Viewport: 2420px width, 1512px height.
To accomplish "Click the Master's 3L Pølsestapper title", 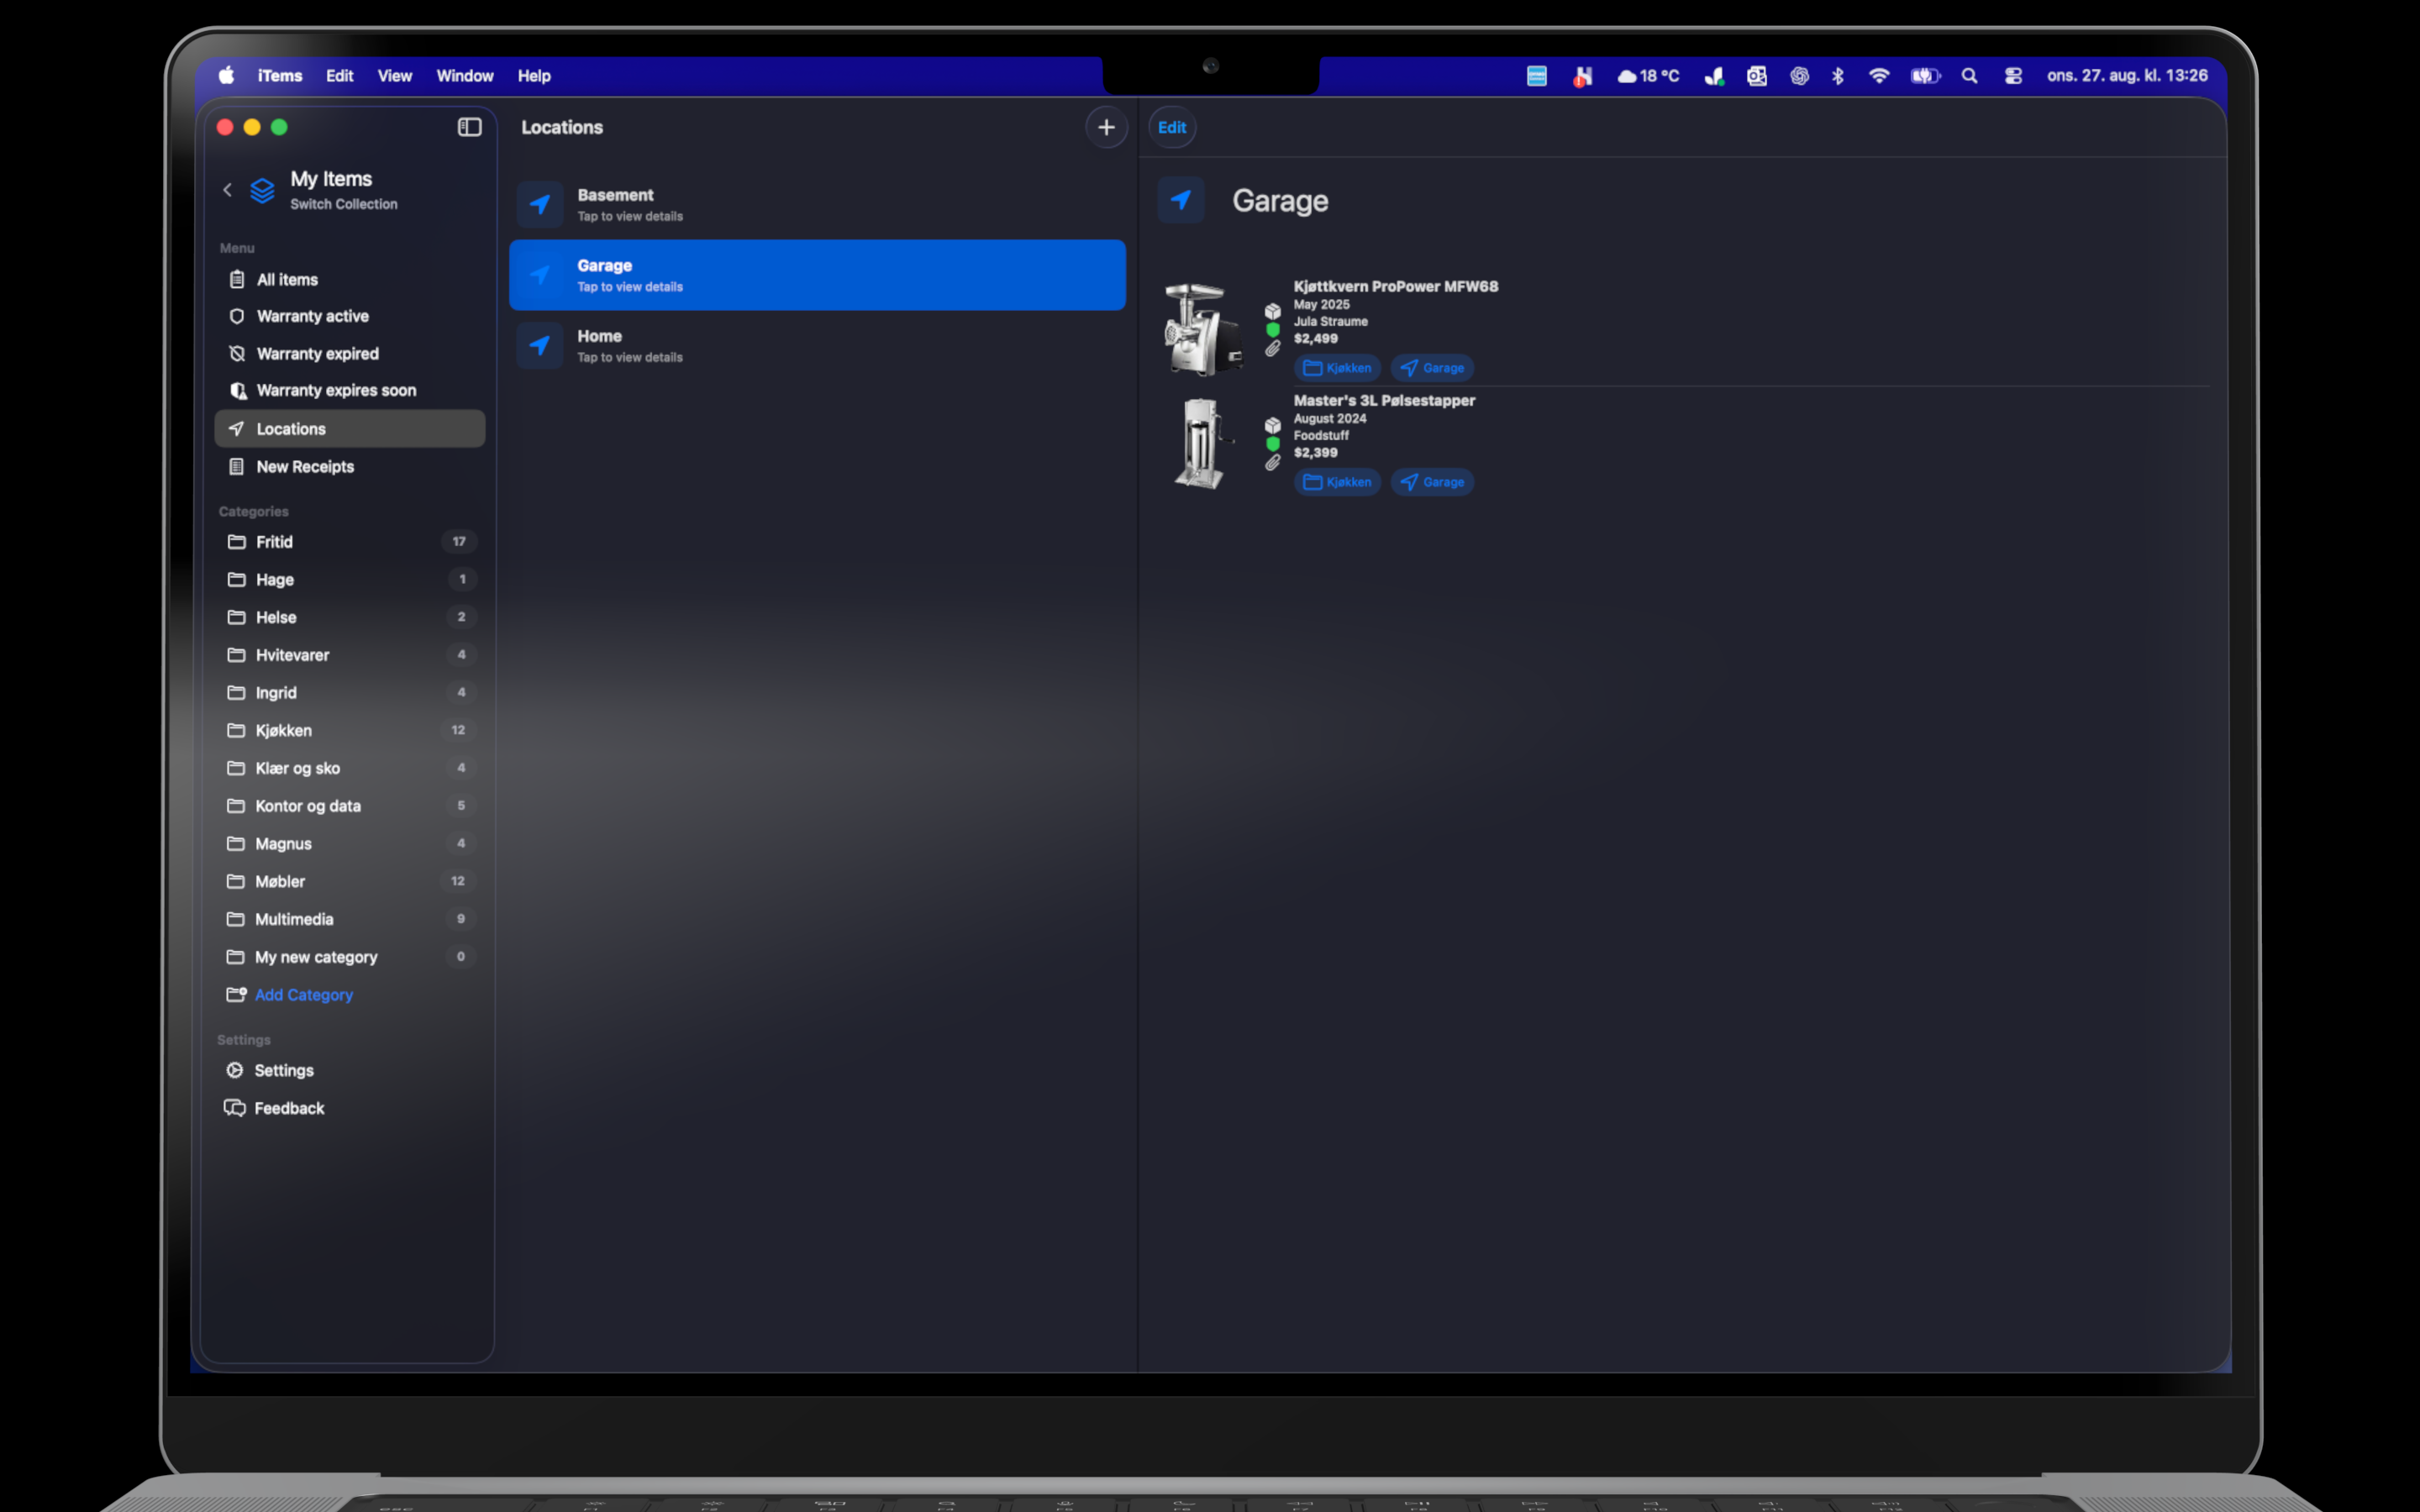I will coord(1384,400).
